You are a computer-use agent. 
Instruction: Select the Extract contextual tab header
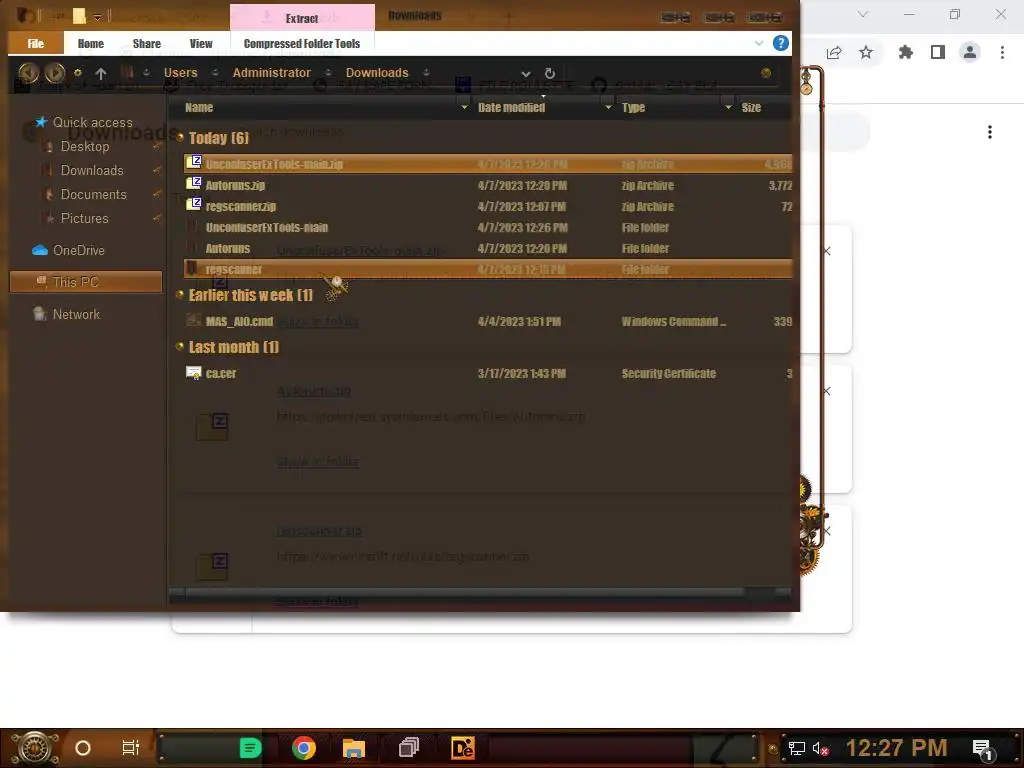tap(302, 18)
